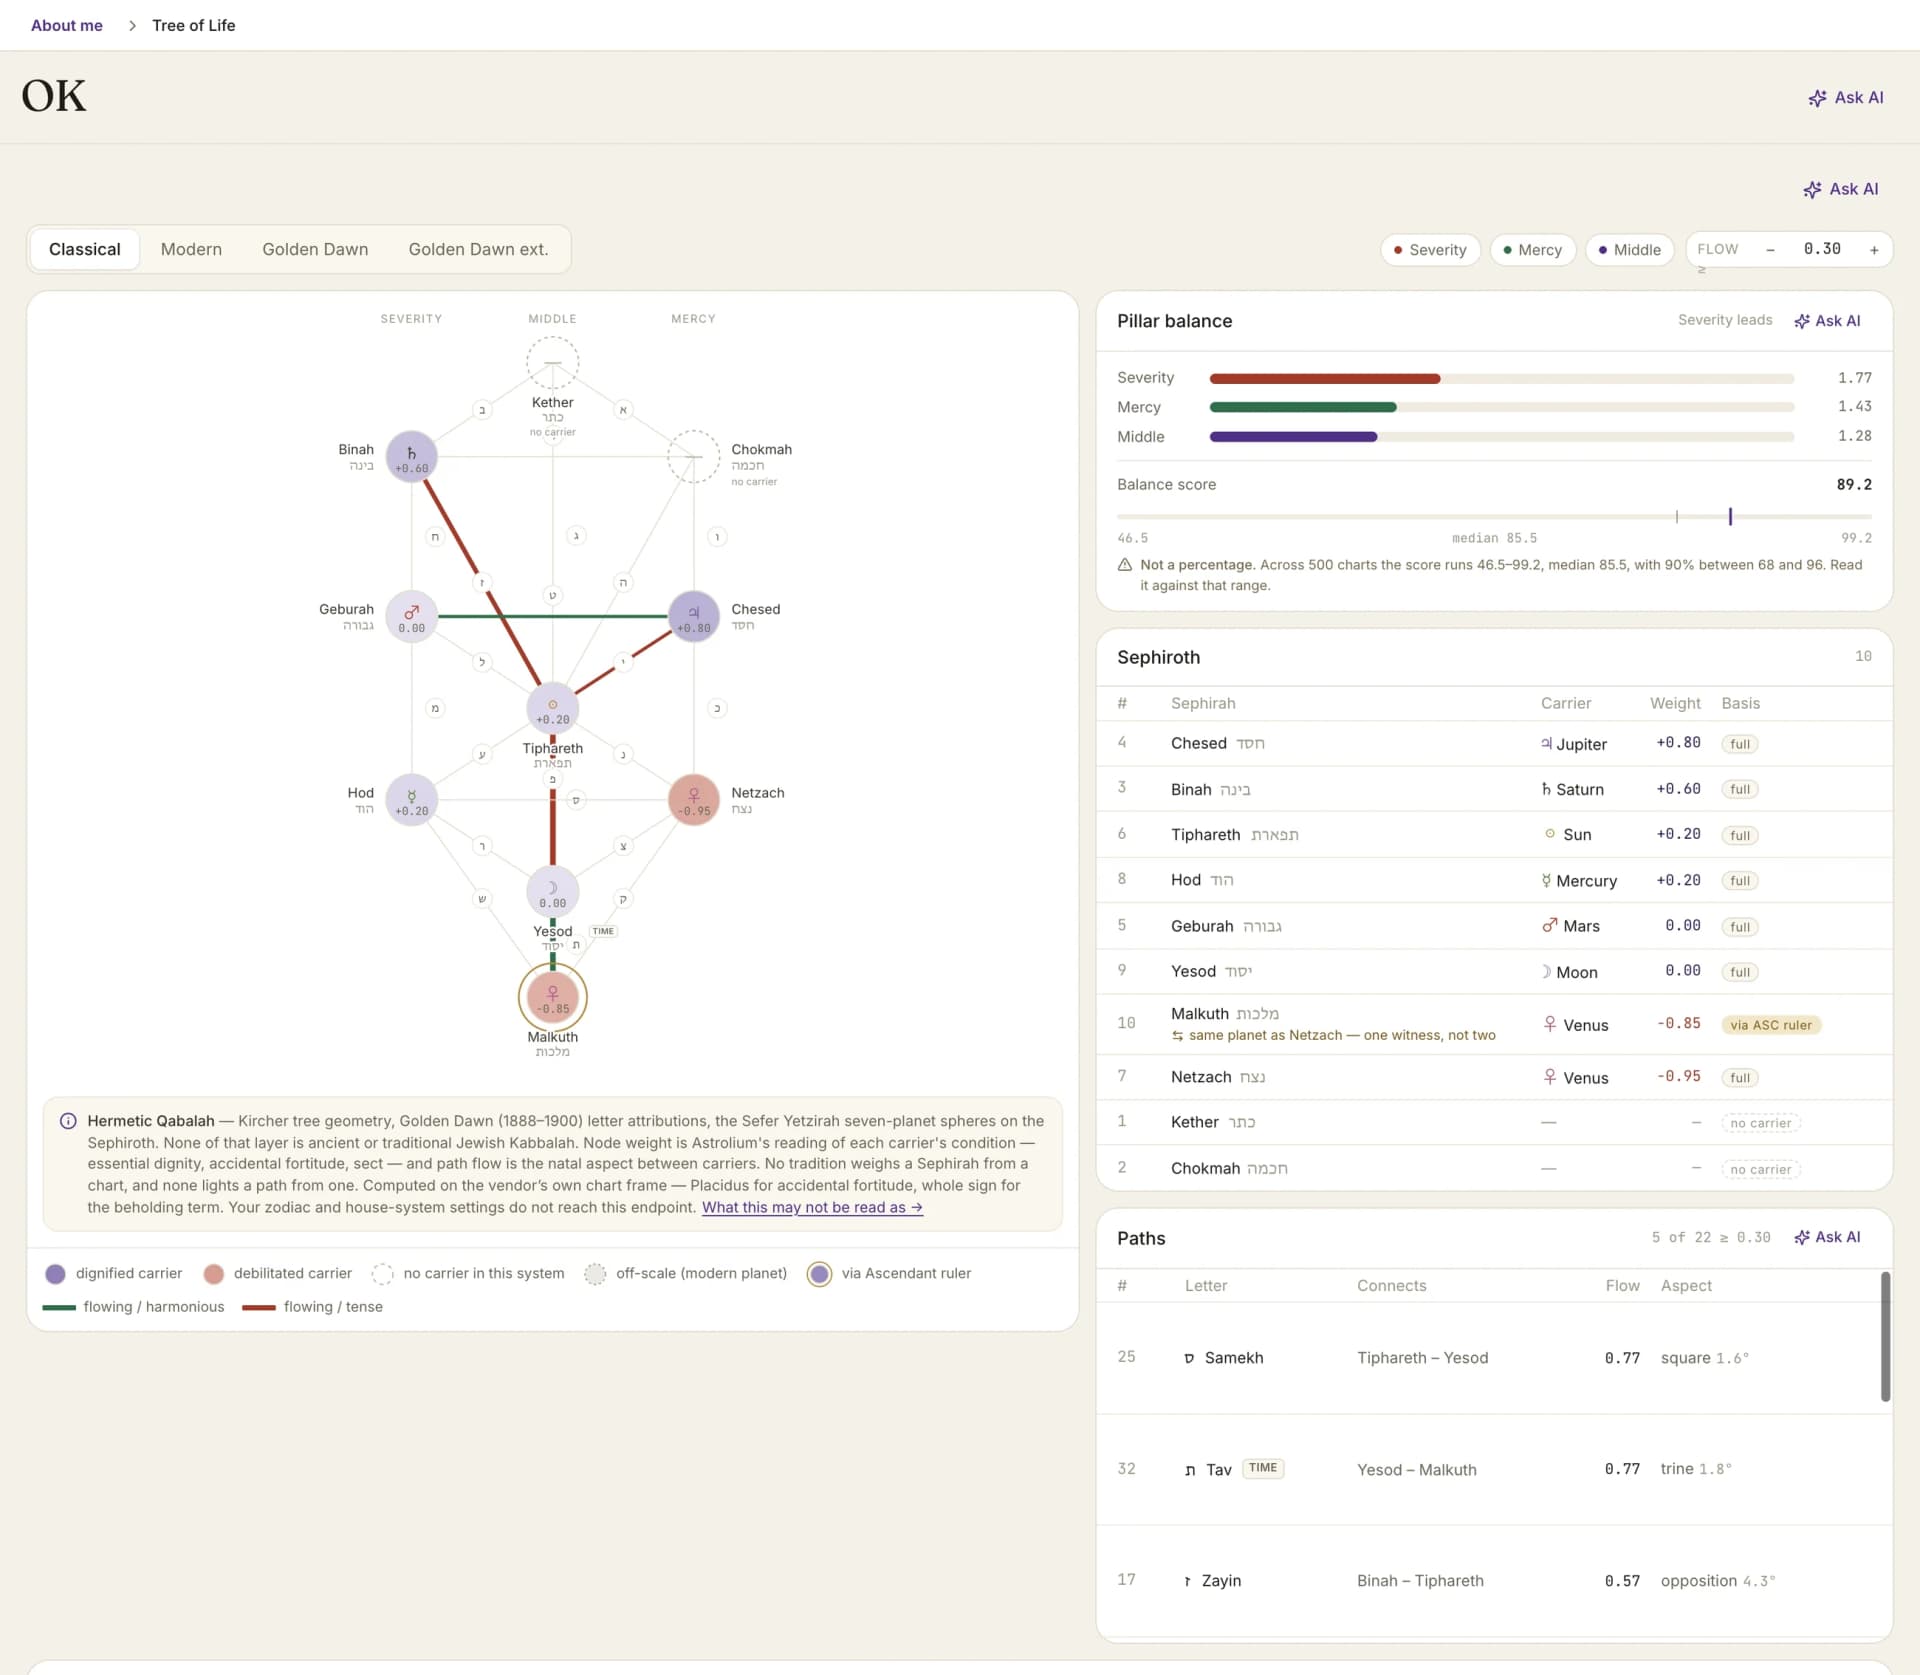
Task: Click the Netzach row in Sephiroth table
Action: coord(1494,1077)
